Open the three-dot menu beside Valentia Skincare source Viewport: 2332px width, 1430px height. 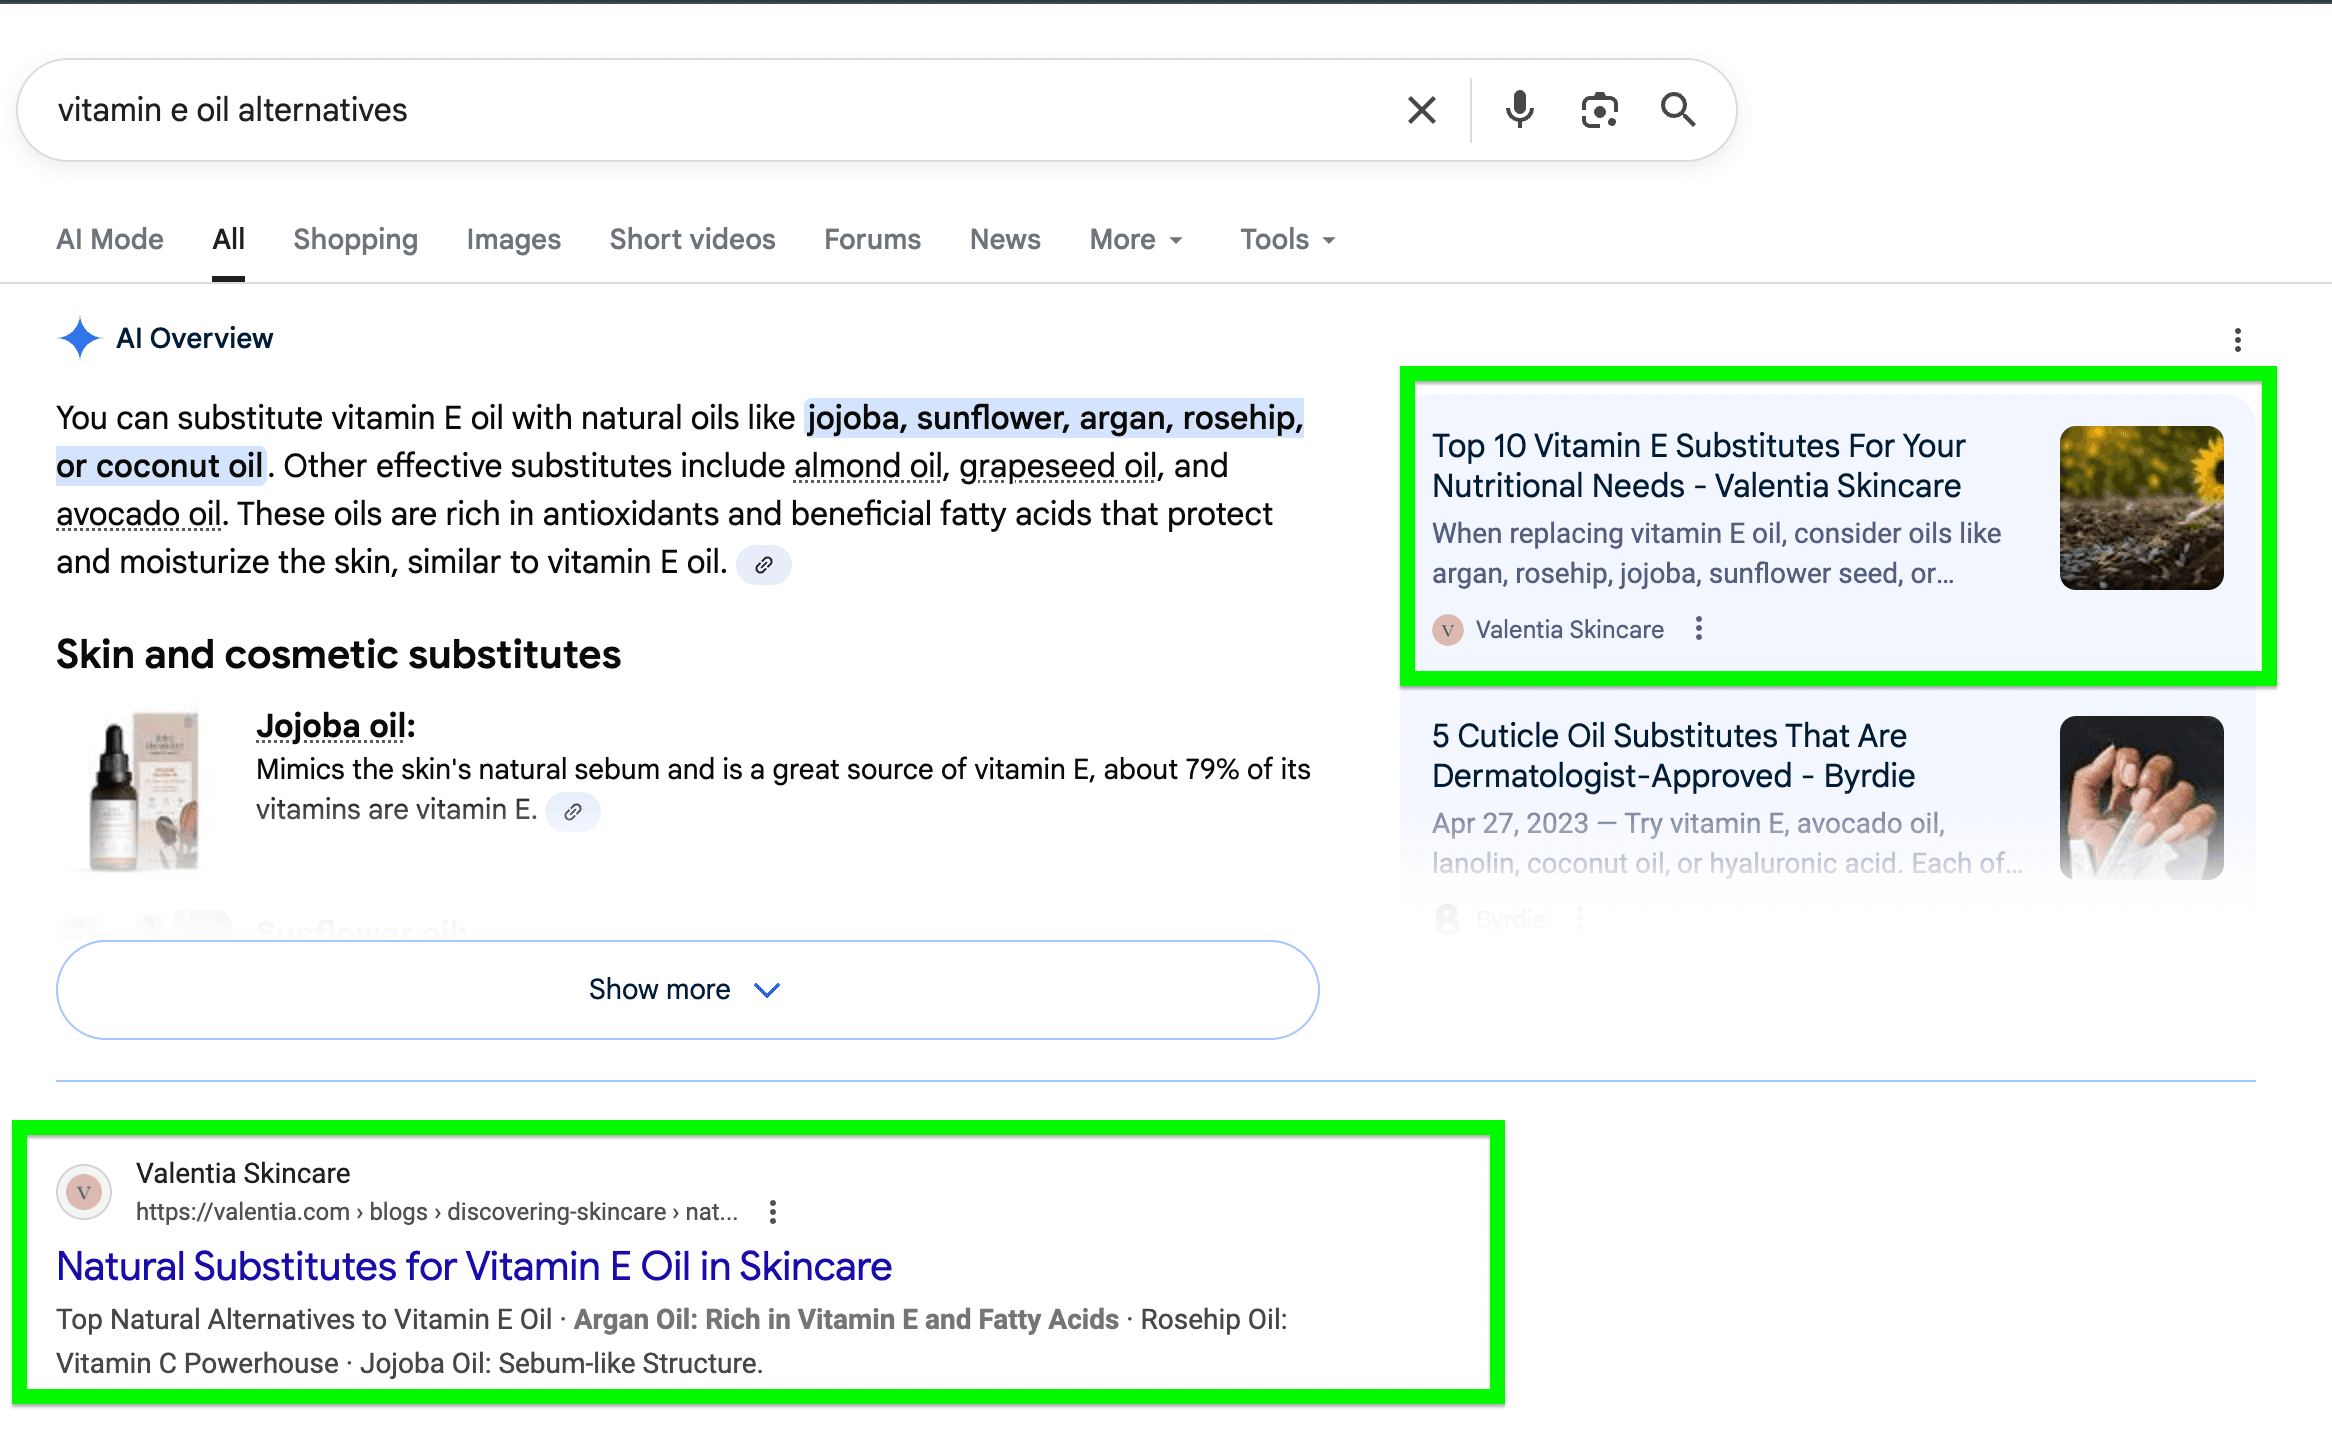(x=1699, y=629)
